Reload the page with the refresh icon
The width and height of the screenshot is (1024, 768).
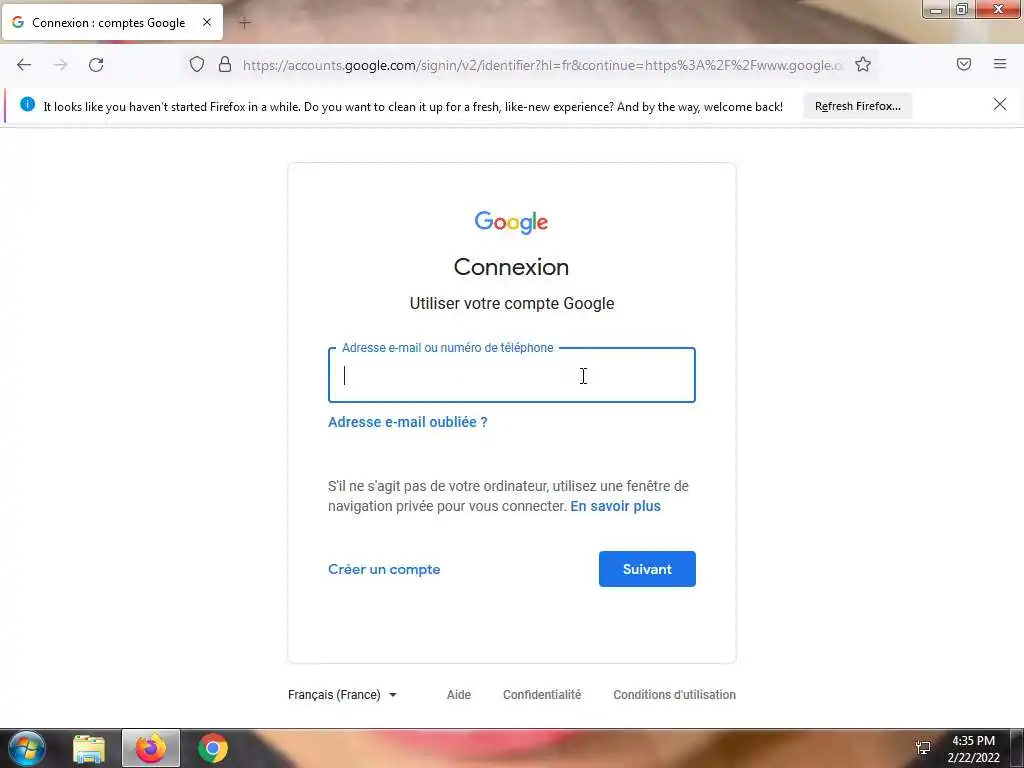coord(96,65)
